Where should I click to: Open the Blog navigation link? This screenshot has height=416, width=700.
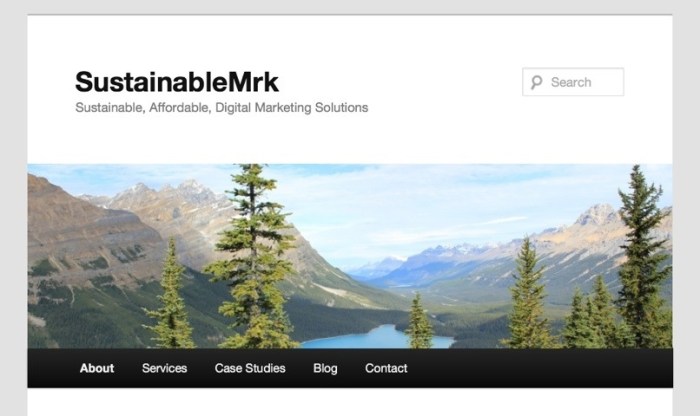[325, 368]
